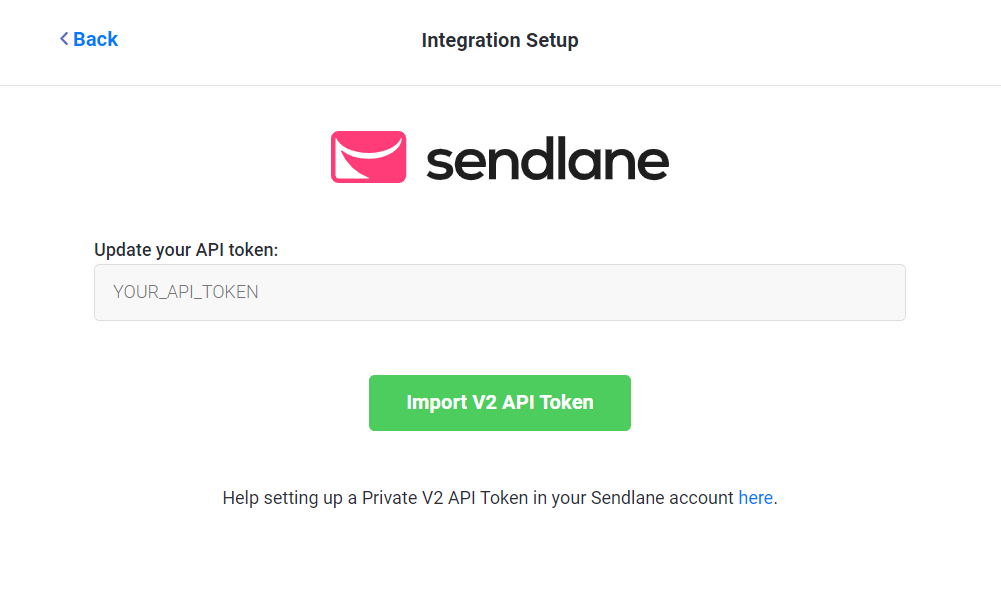Select the left-pointing chevron beside Back
Image resolution: width=1001 pixels, height=605 pixels.
coord(62,38)
